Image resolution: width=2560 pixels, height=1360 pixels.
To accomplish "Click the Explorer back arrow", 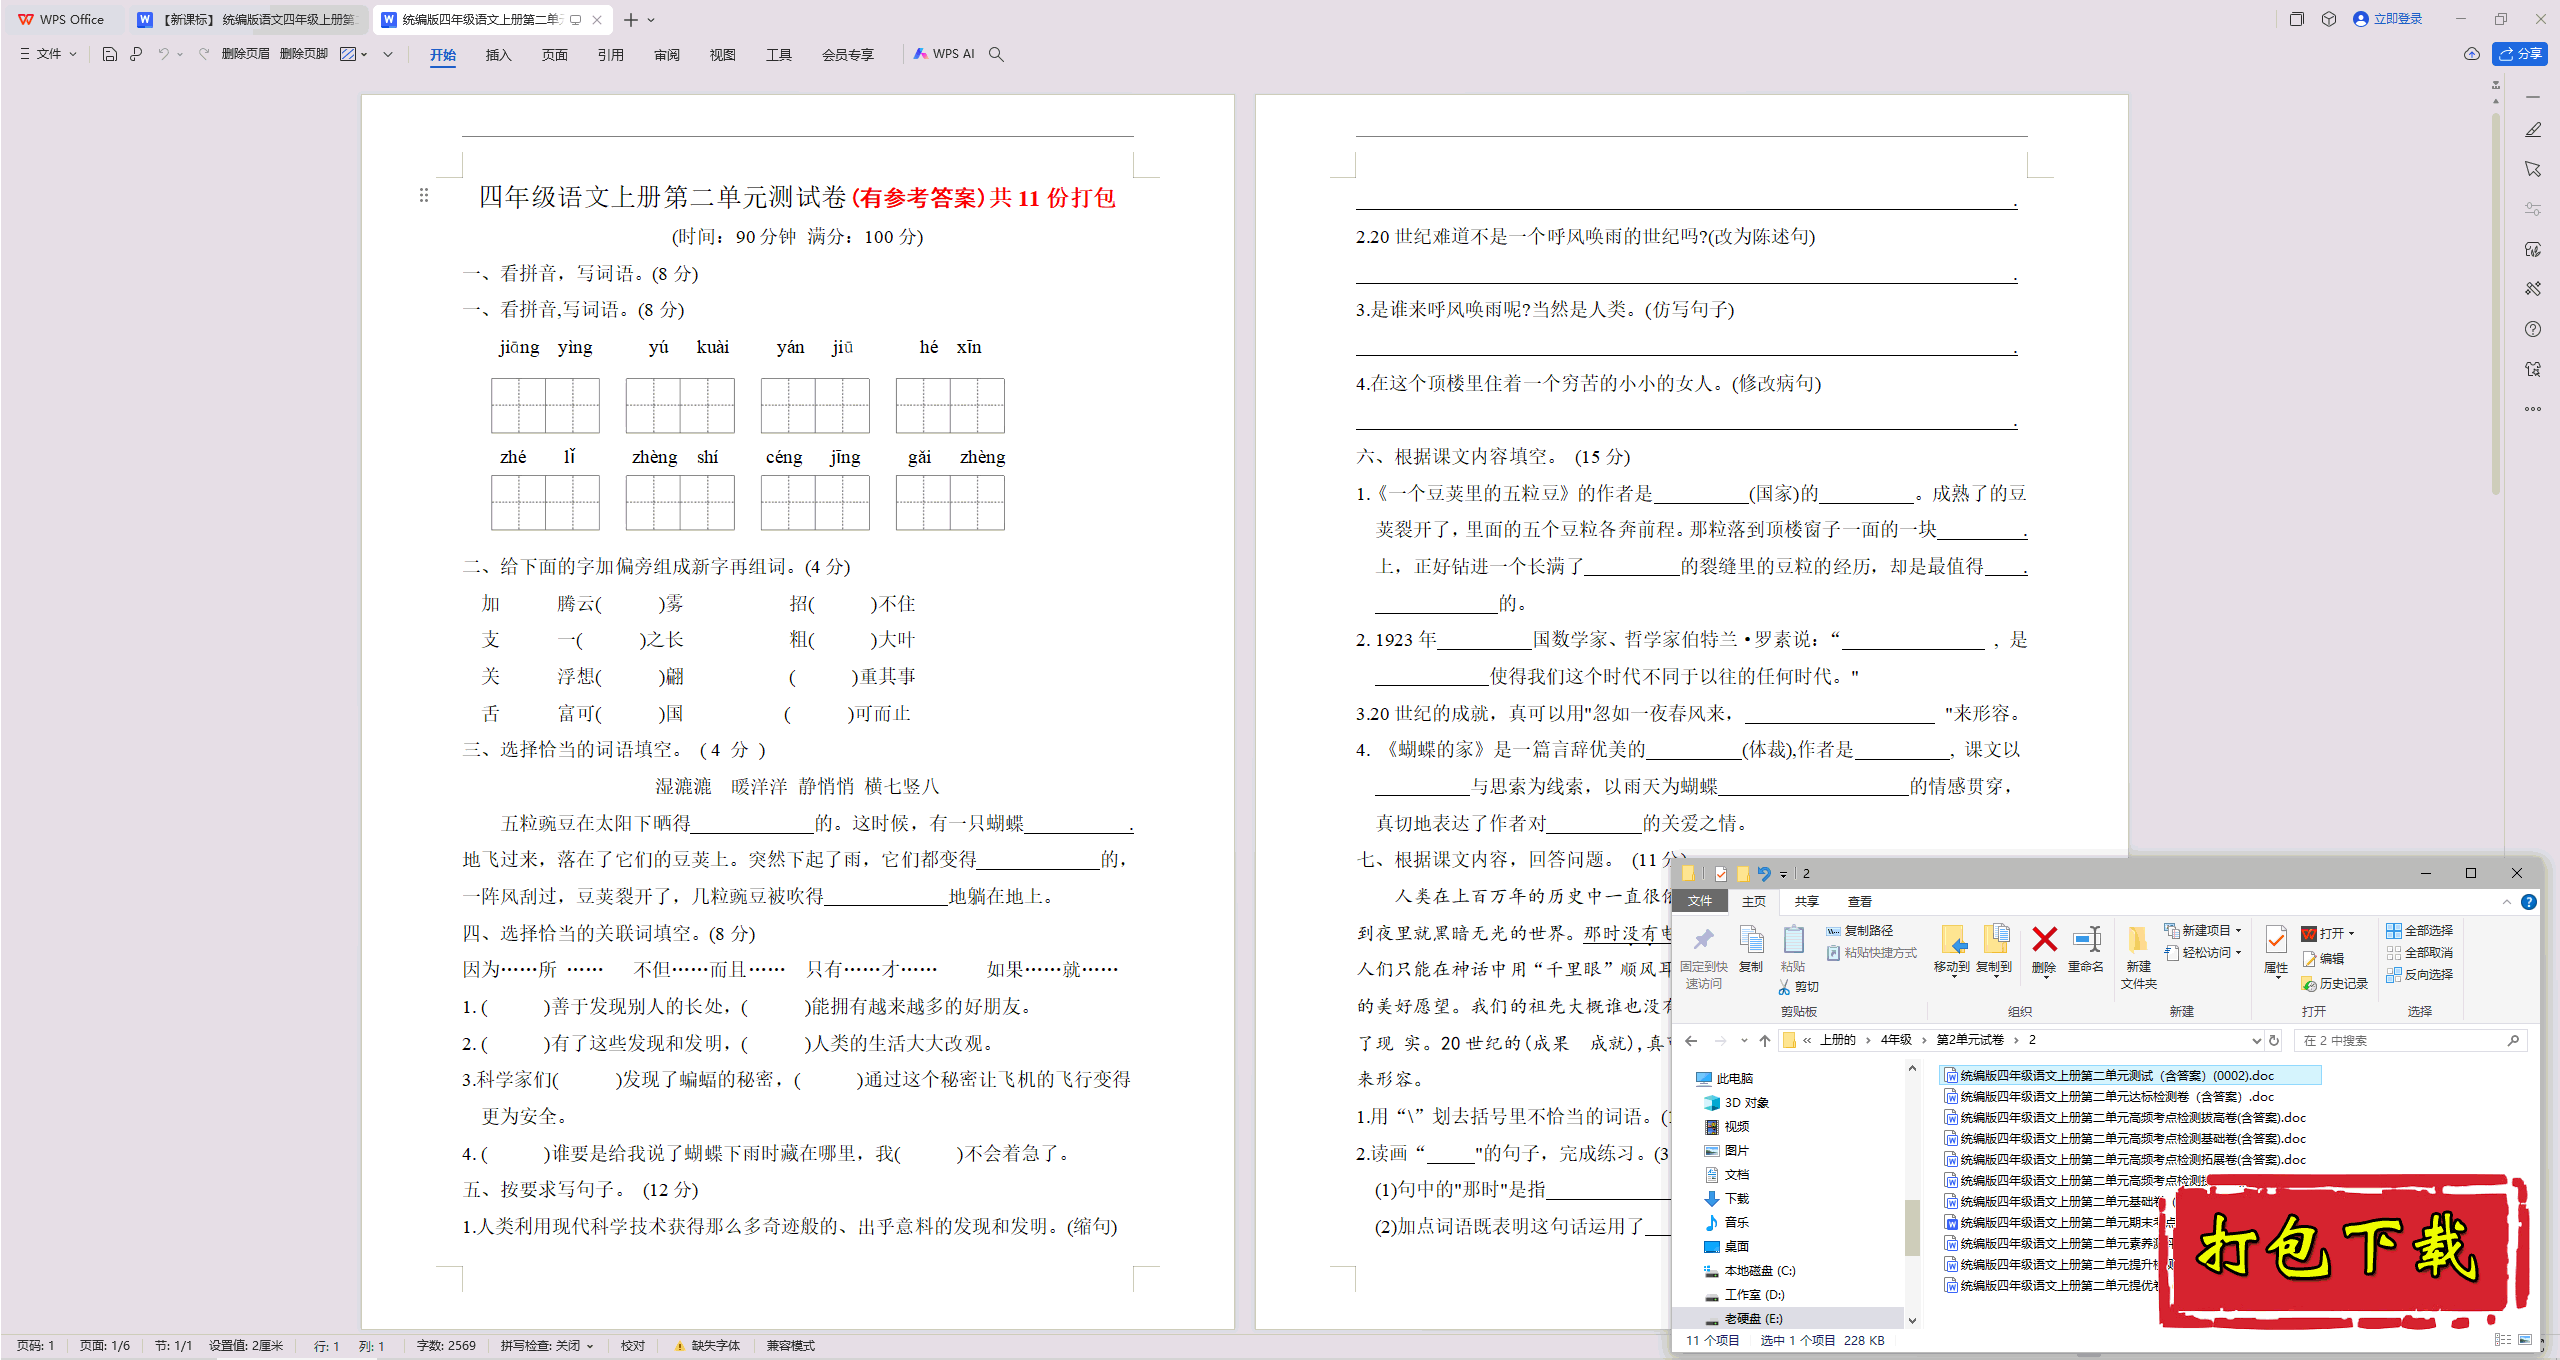I will pos(1691,1041).
